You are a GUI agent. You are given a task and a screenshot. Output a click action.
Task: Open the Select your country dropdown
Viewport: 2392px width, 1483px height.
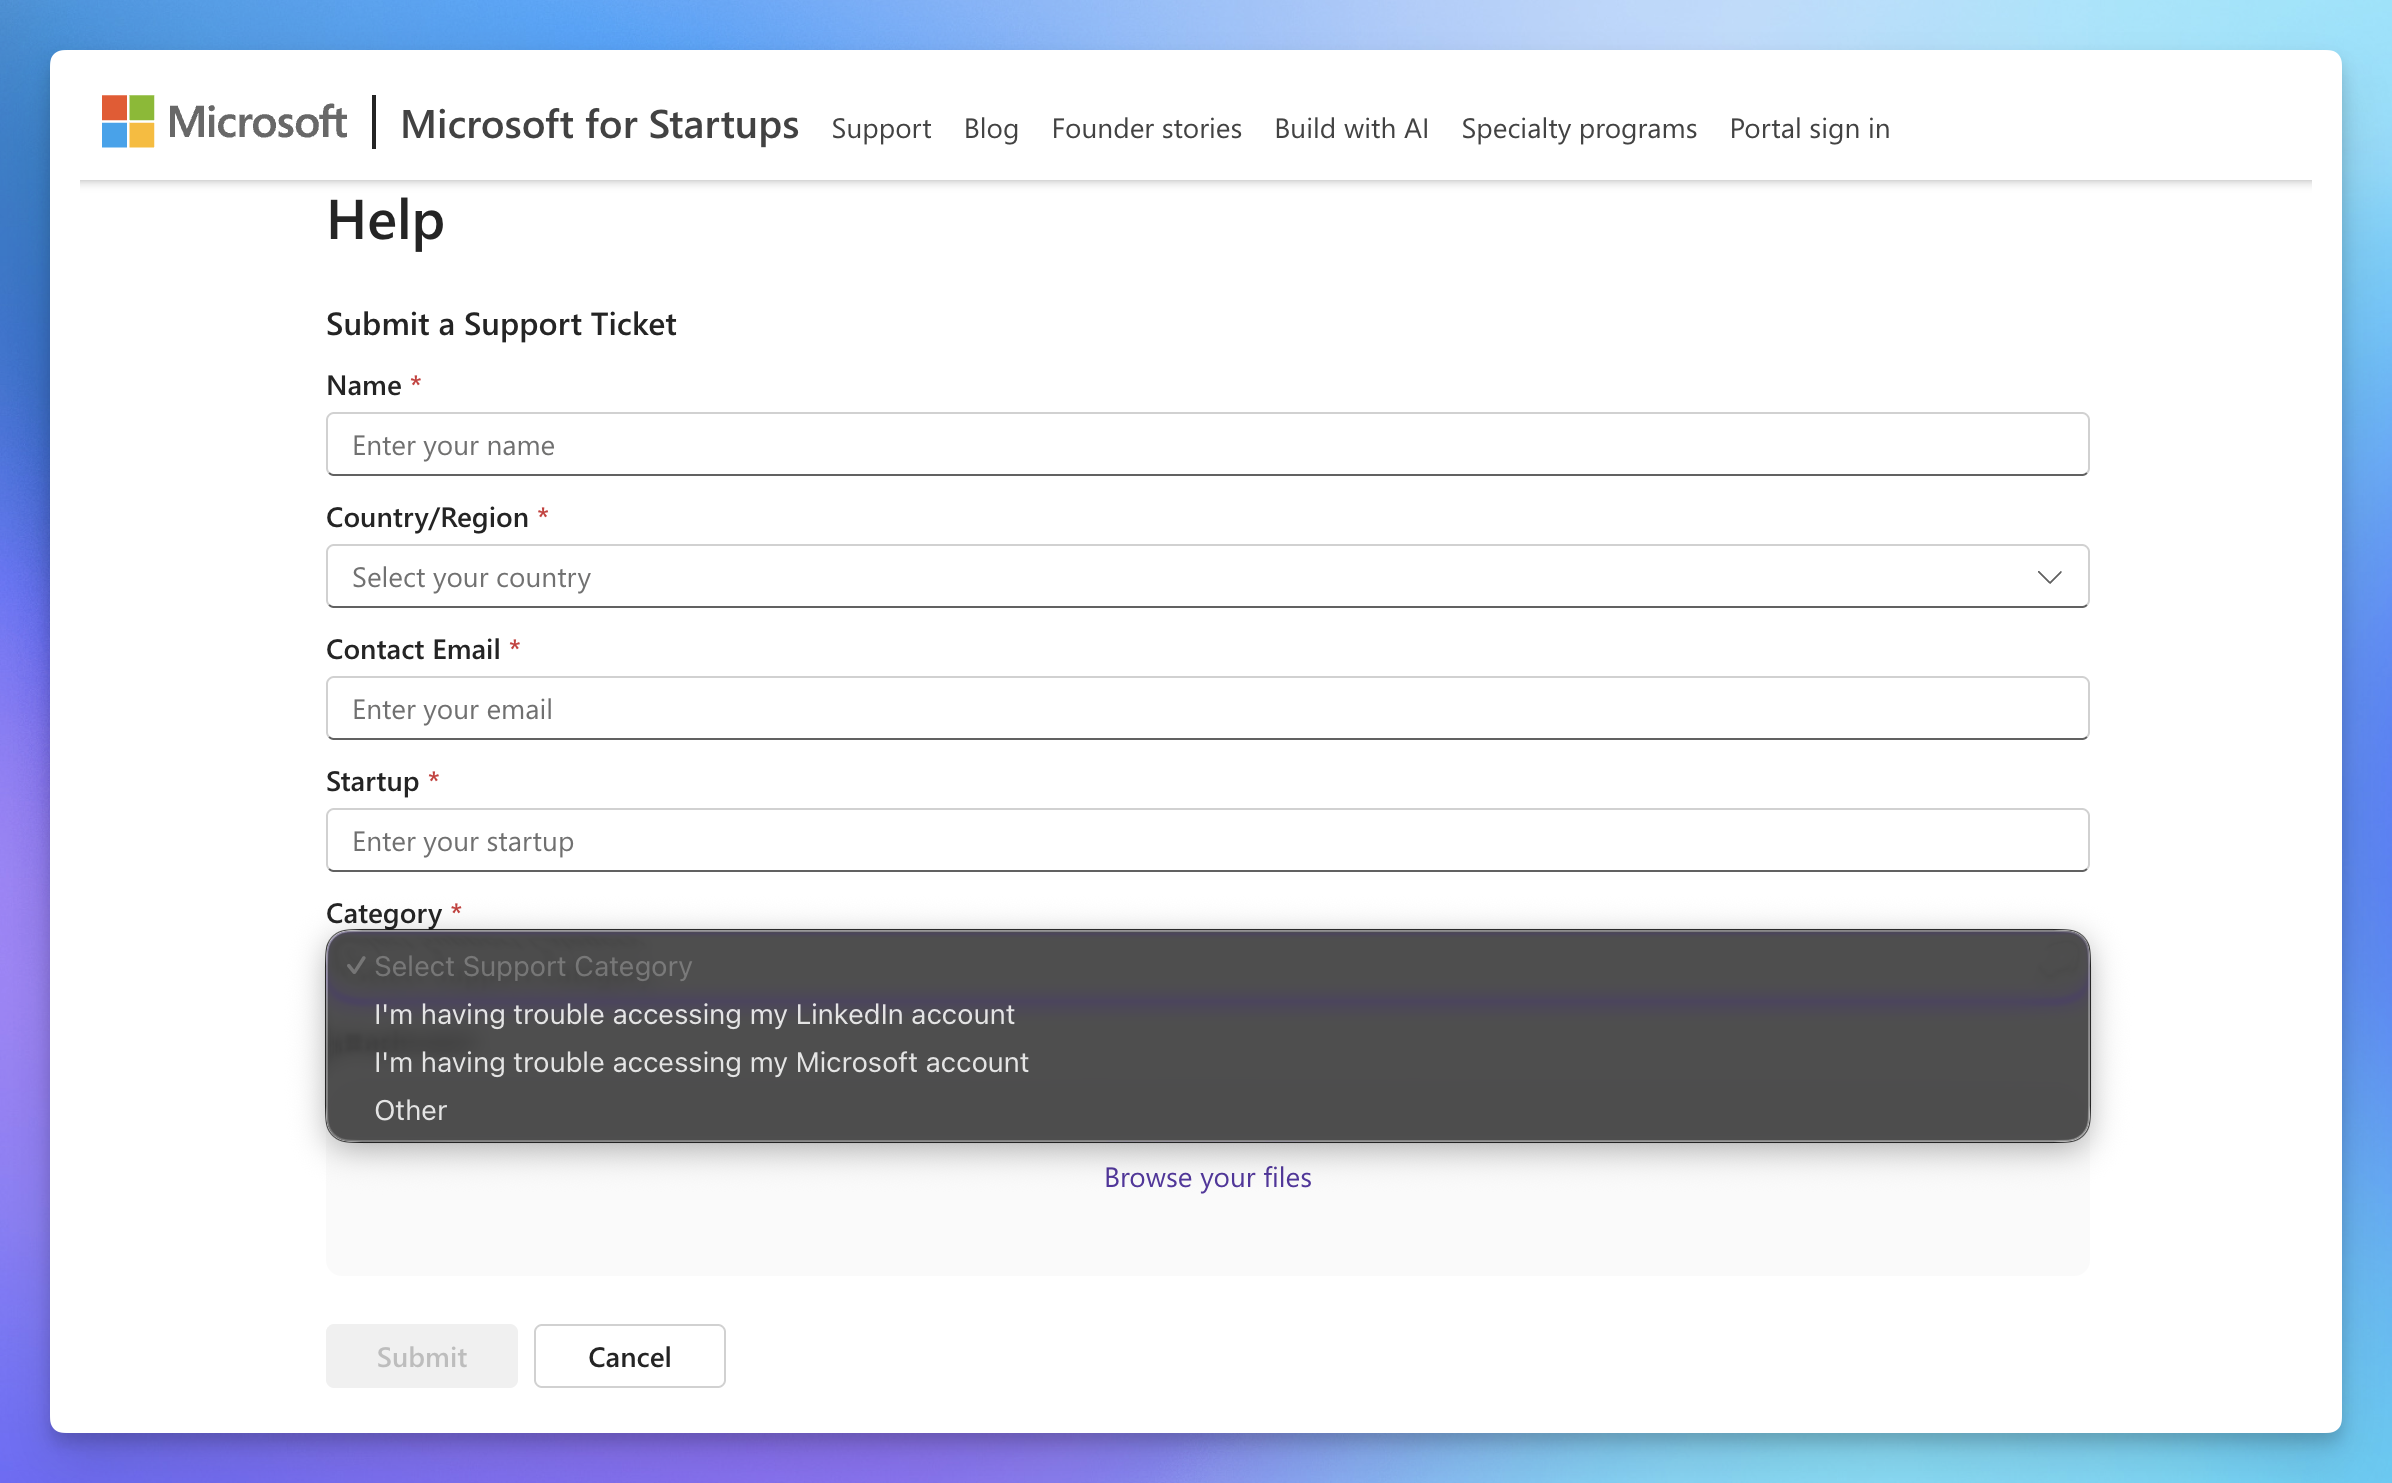pos(1207,577)
